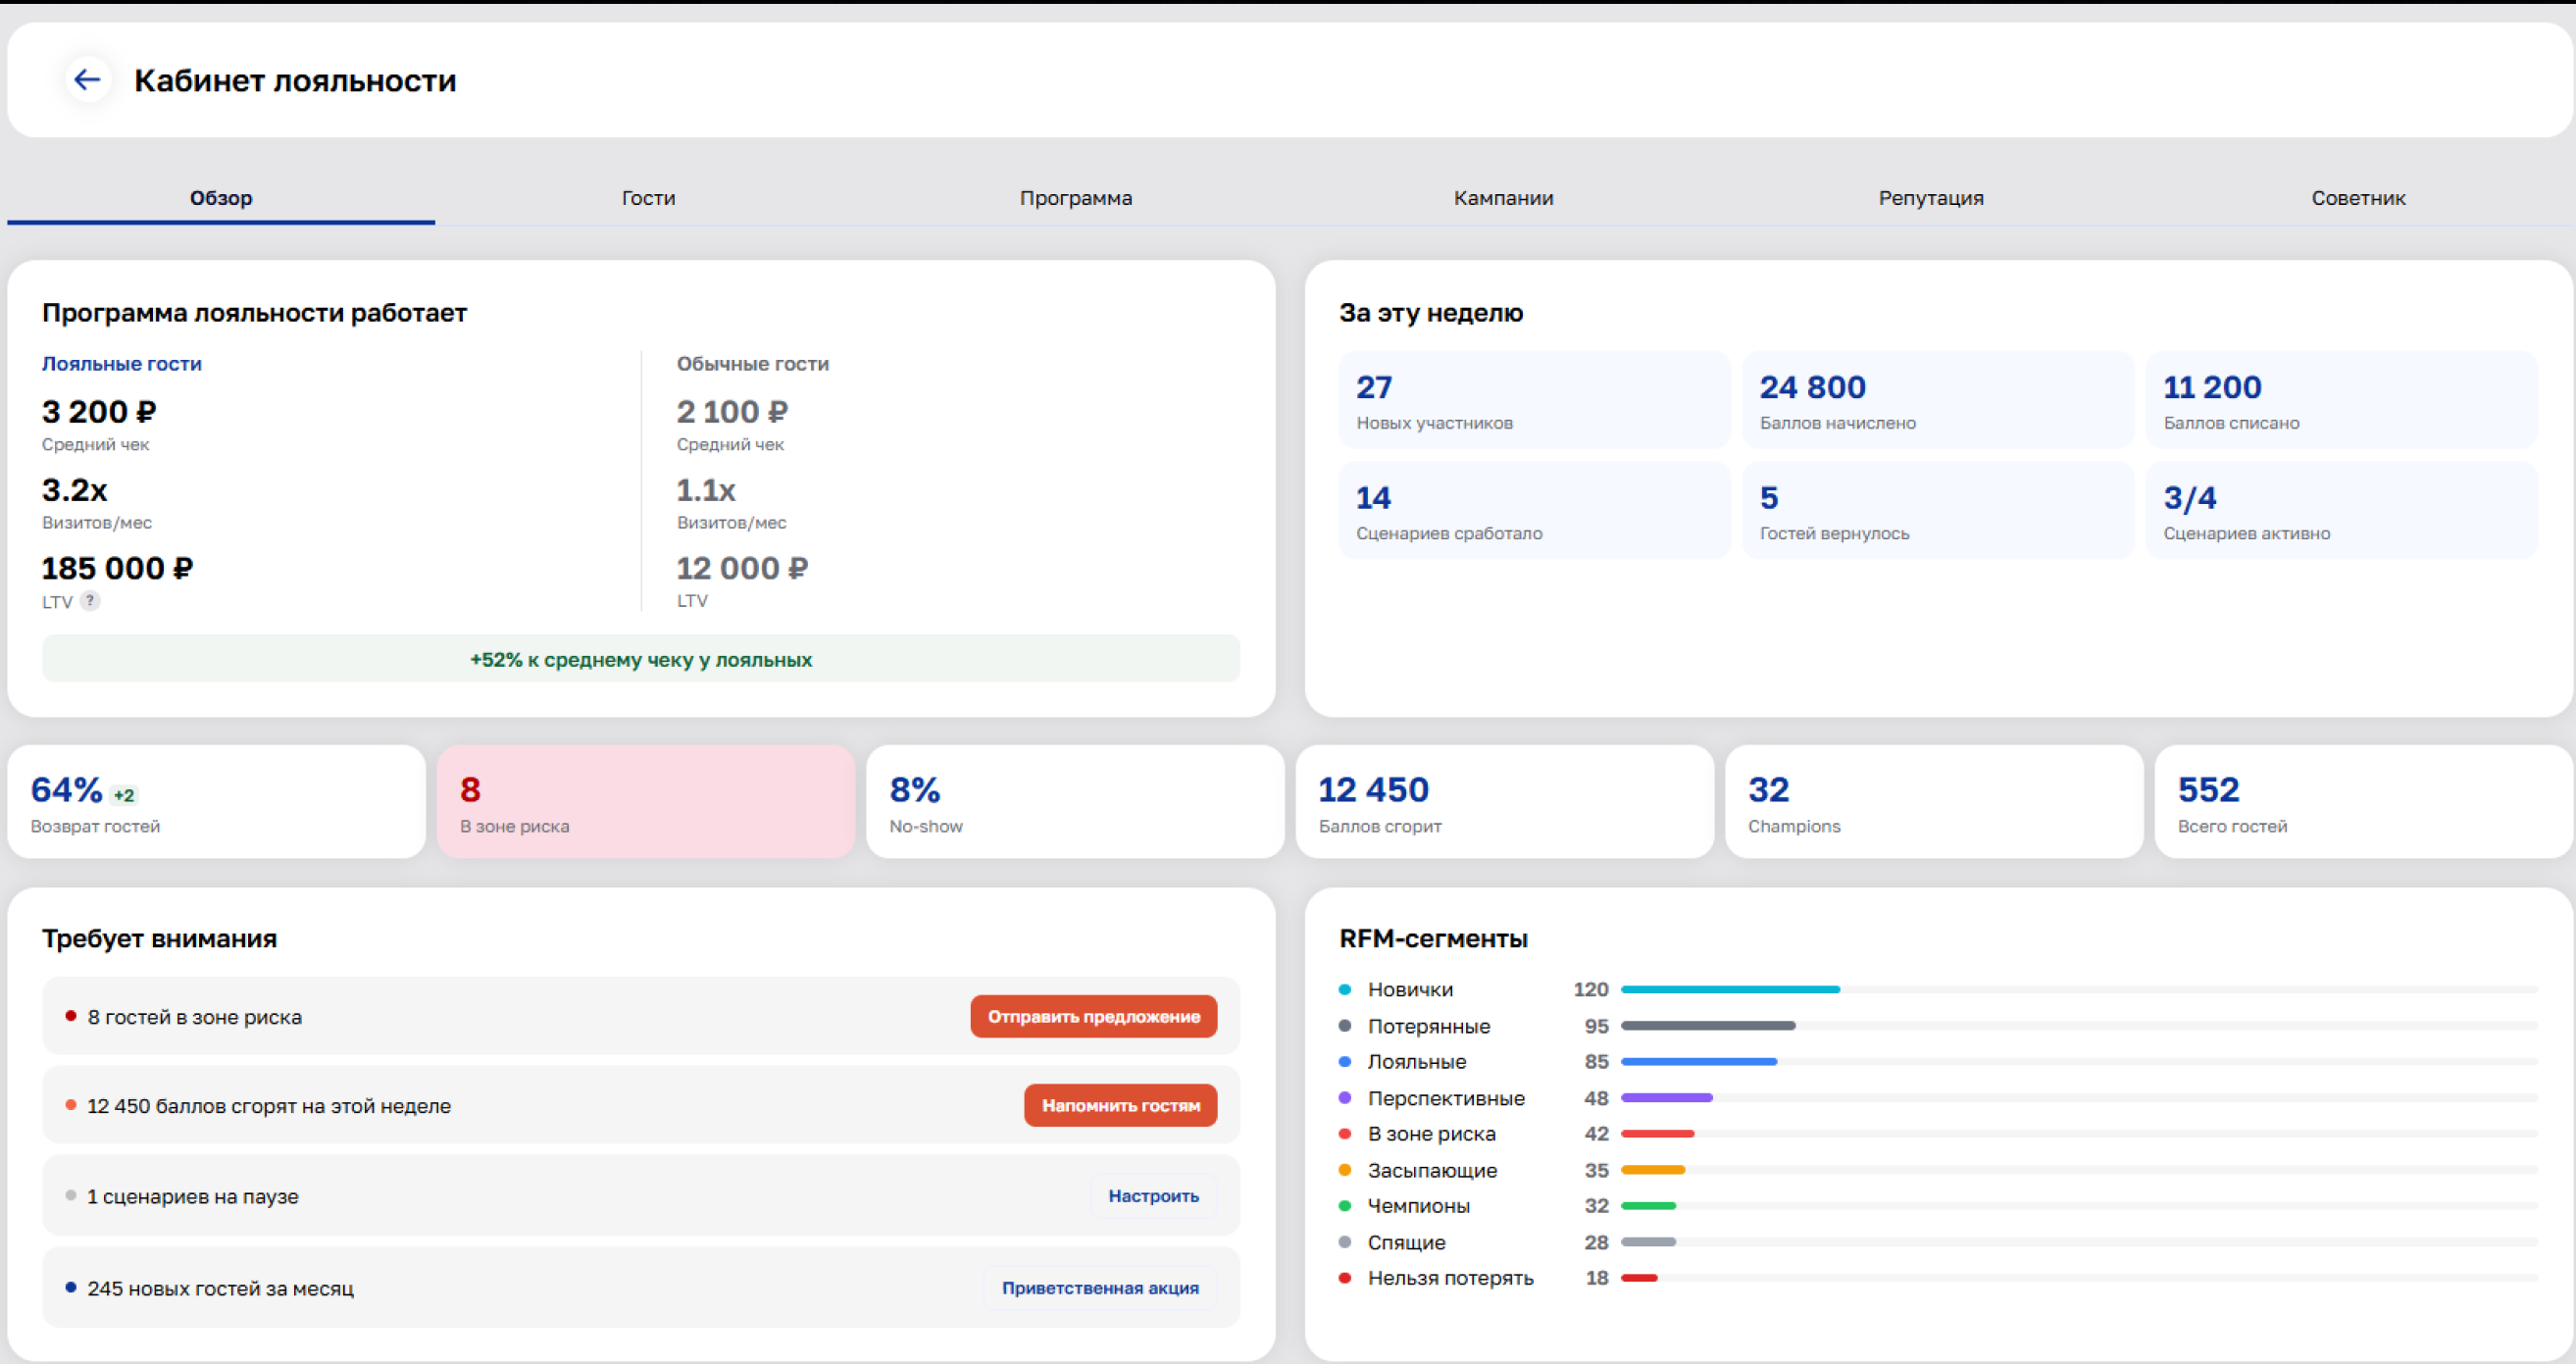
Task: Click the В зоне риска pink card
Action: coord(646,801)
